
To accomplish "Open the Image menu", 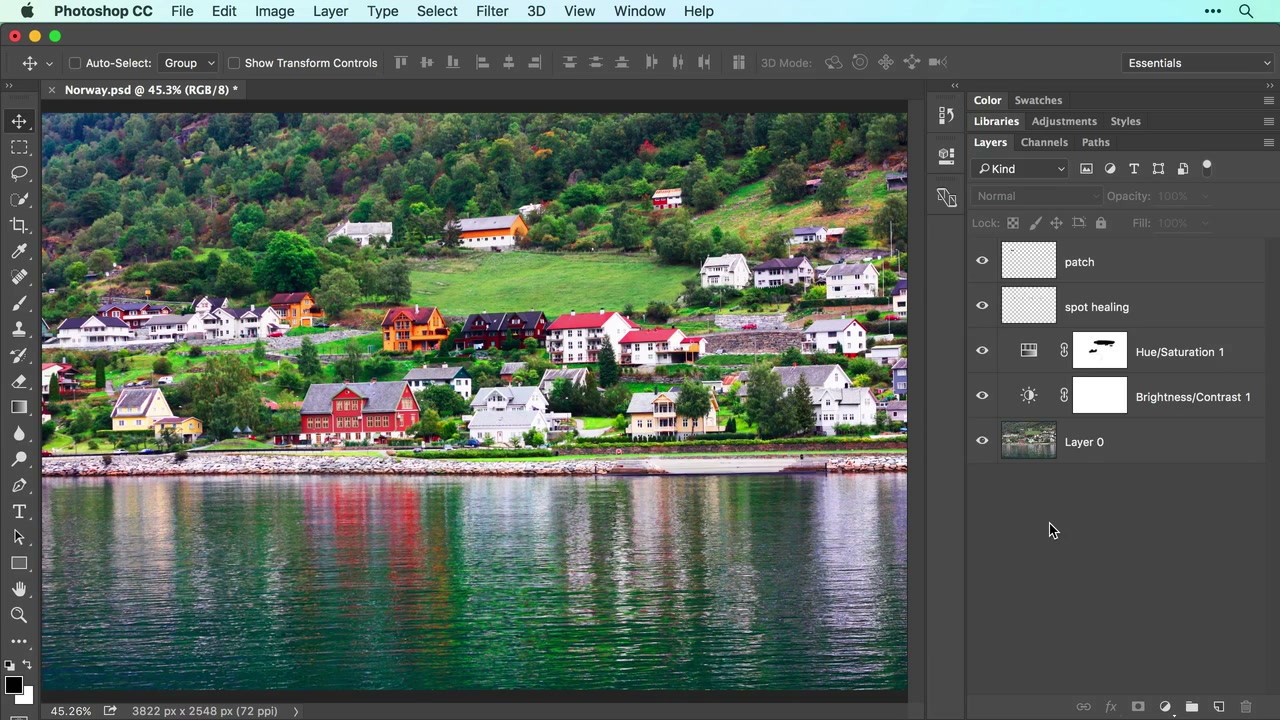I will tap(274, 11).
